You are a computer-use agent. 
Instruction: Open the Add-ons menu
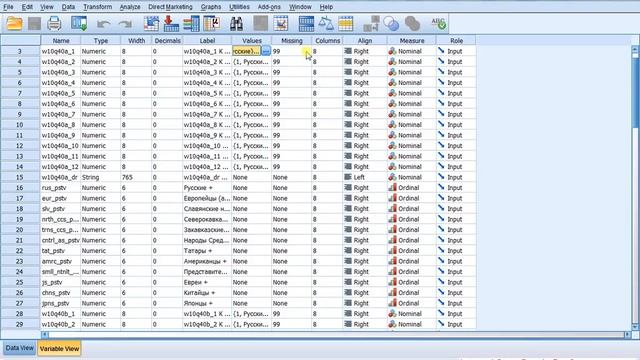(269, 7)
